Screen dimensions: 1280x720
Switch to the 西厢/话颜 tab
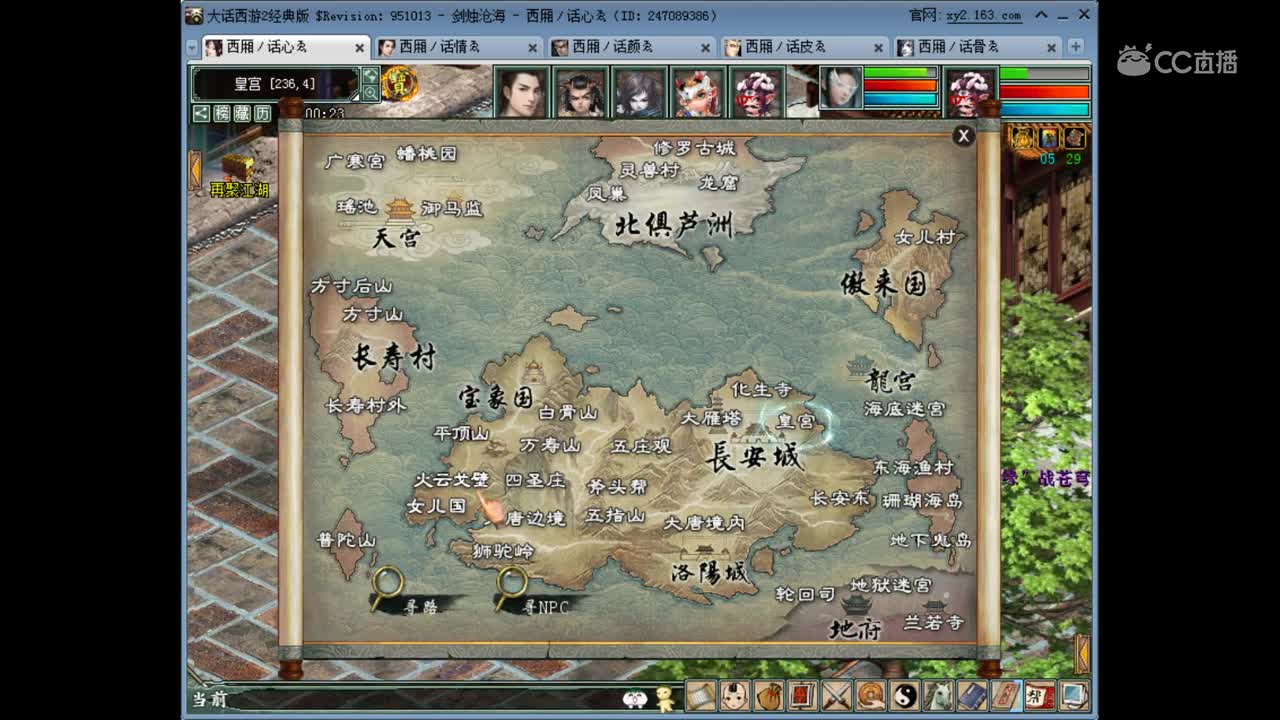(632, 47)
